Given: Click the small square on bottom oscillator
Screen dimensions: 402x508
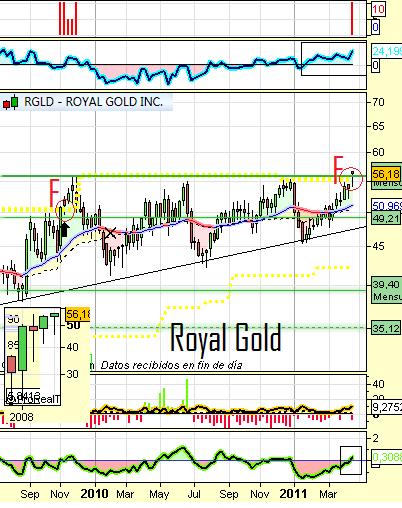Looking at the screenshot, I should point(351,460).
